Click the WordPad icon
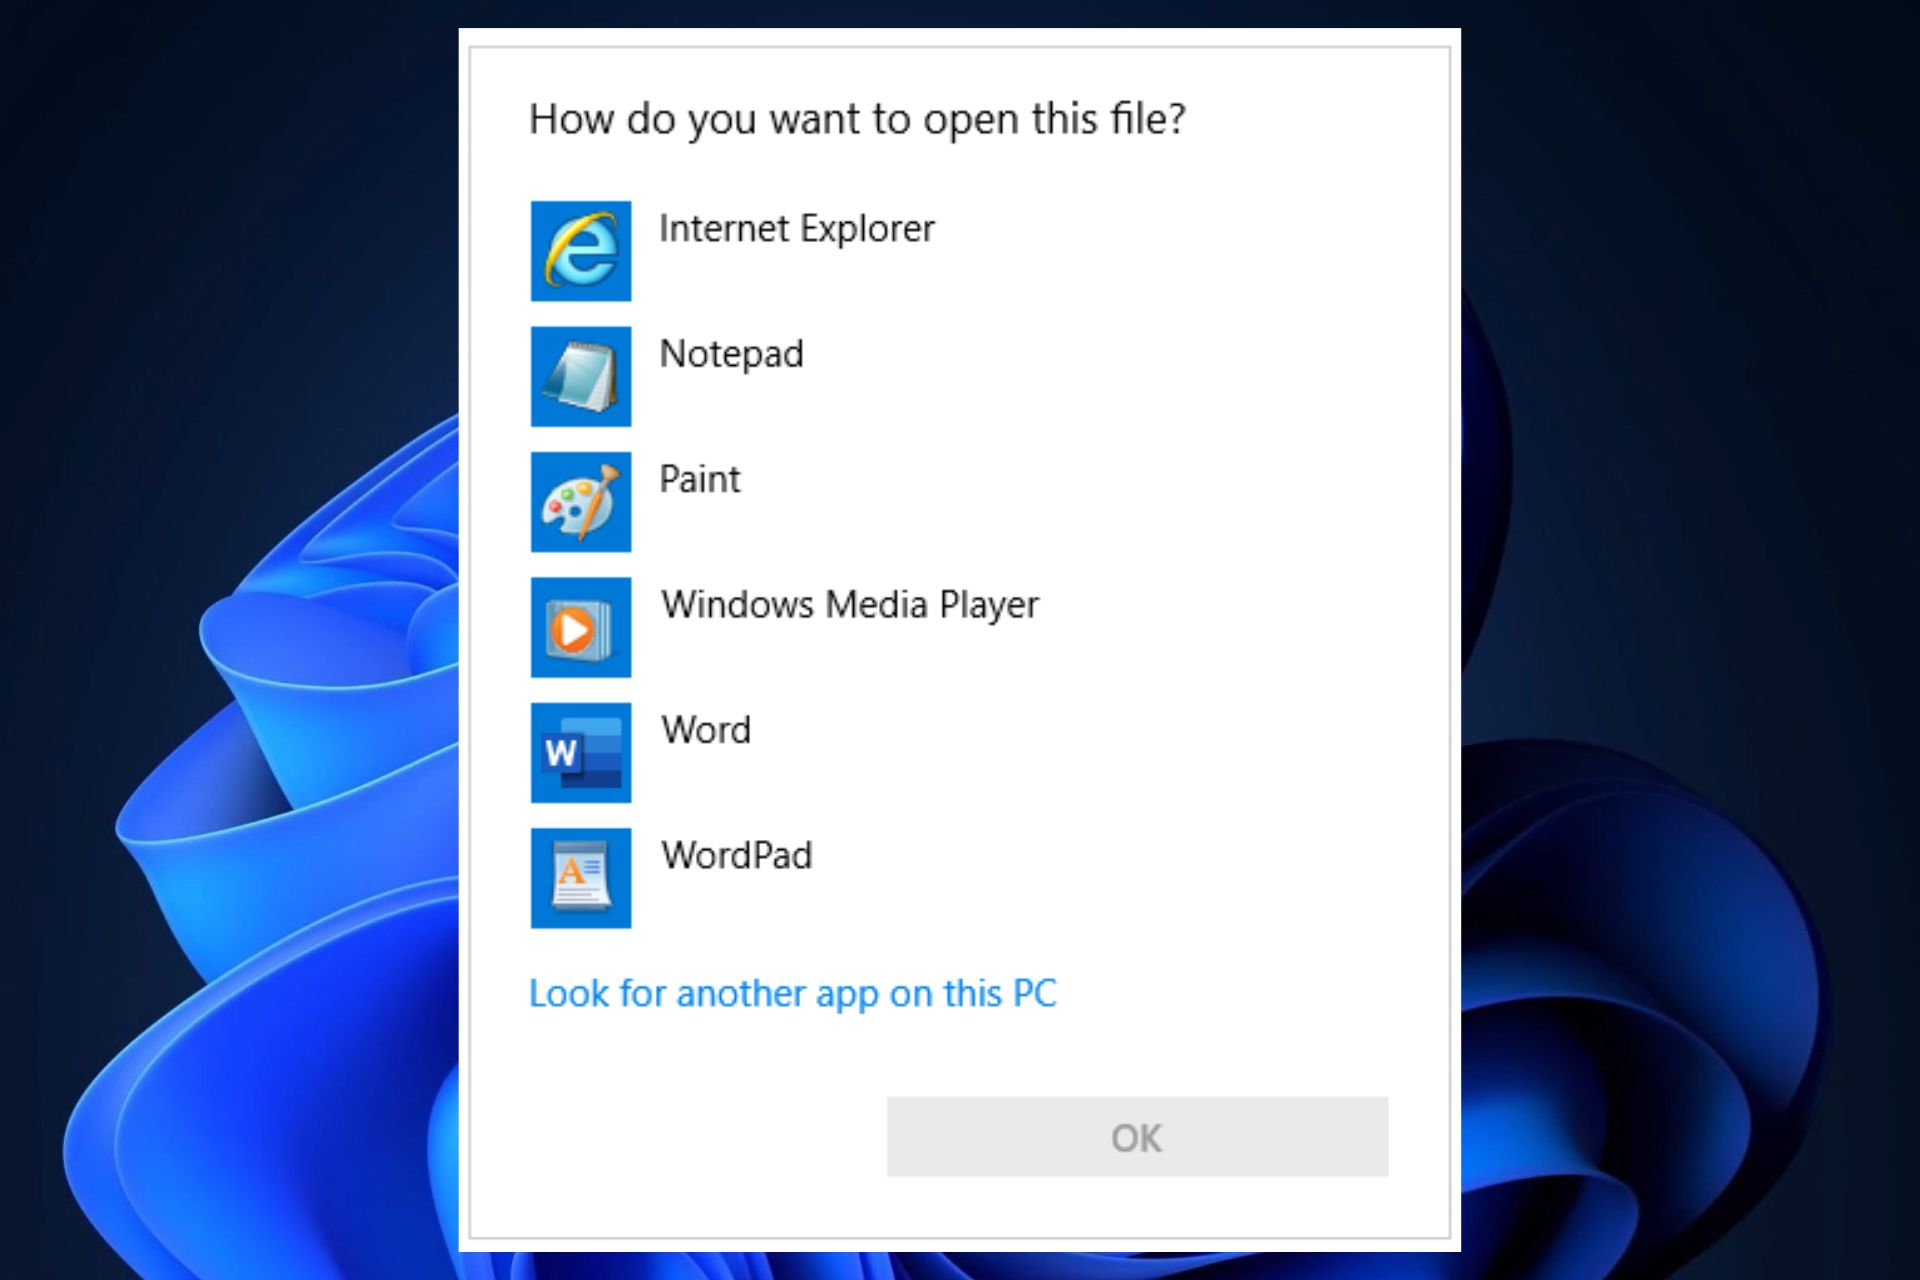This screenshot has height=1280, width=1920. coord(581,878)
